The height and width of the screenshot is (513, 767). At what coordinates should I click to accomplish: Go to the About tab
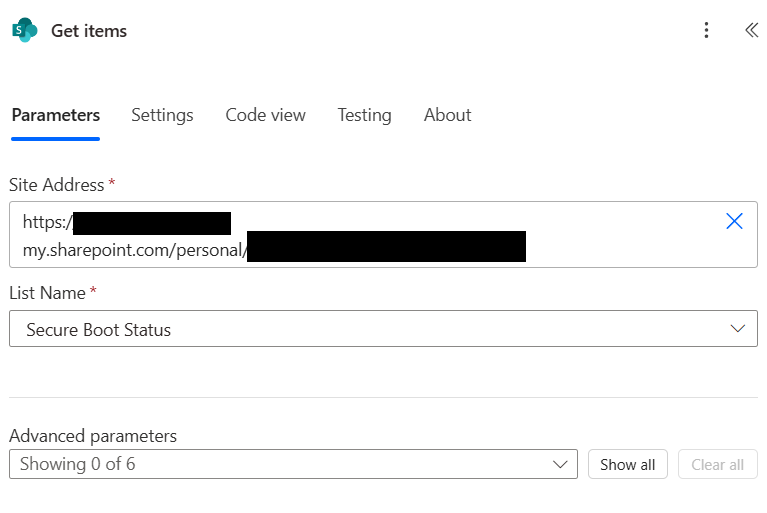(x=447, y=115)
